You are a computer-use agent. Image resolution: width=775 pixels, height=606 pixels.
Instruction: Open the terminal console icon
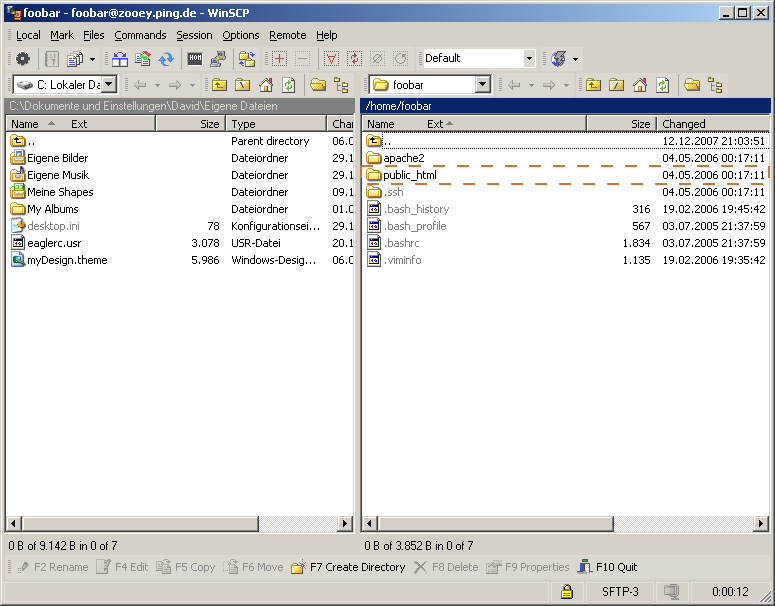[195, 59]
